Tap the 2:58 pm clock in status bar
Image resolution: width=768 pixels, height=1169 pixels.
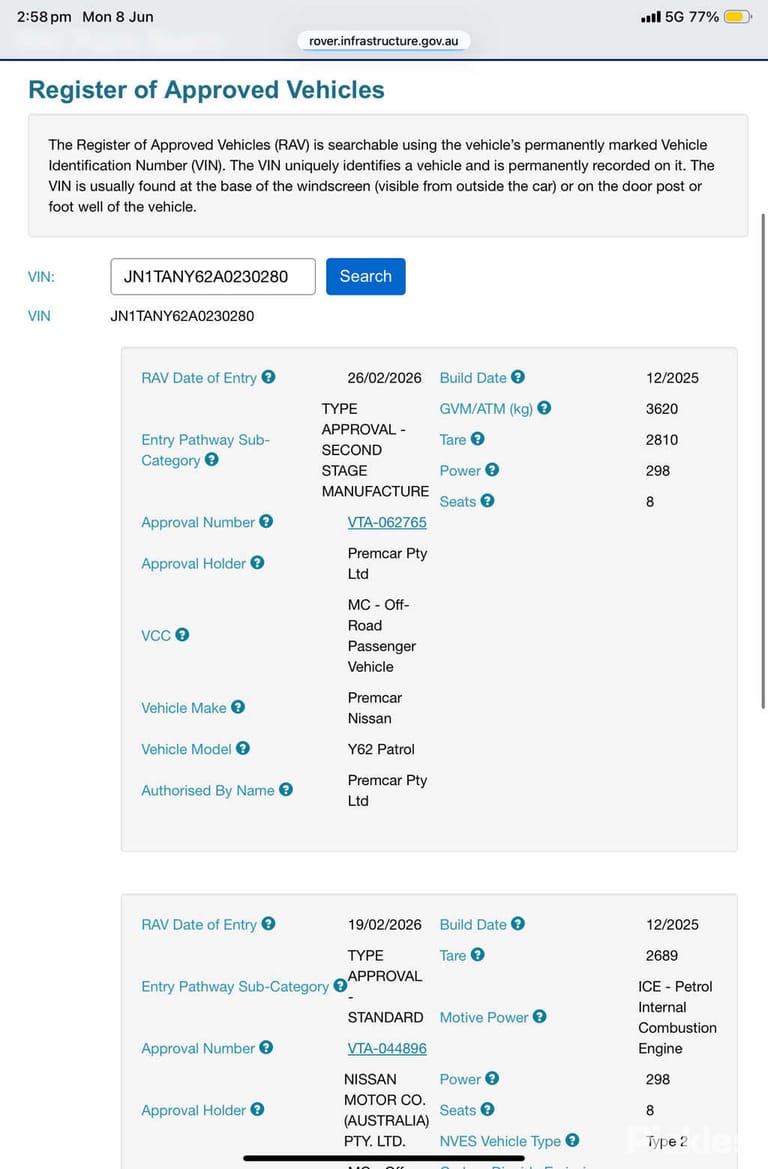(x=44, y=16)
